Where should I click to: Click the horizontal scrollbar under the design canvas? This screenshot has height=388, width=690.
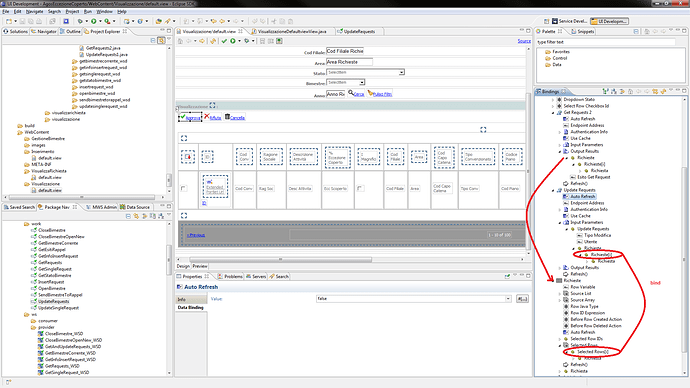pyautogui.click(x=350, y=260)
